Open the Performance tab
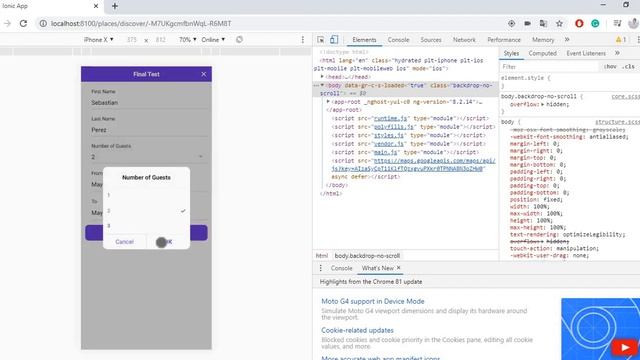 504,40
